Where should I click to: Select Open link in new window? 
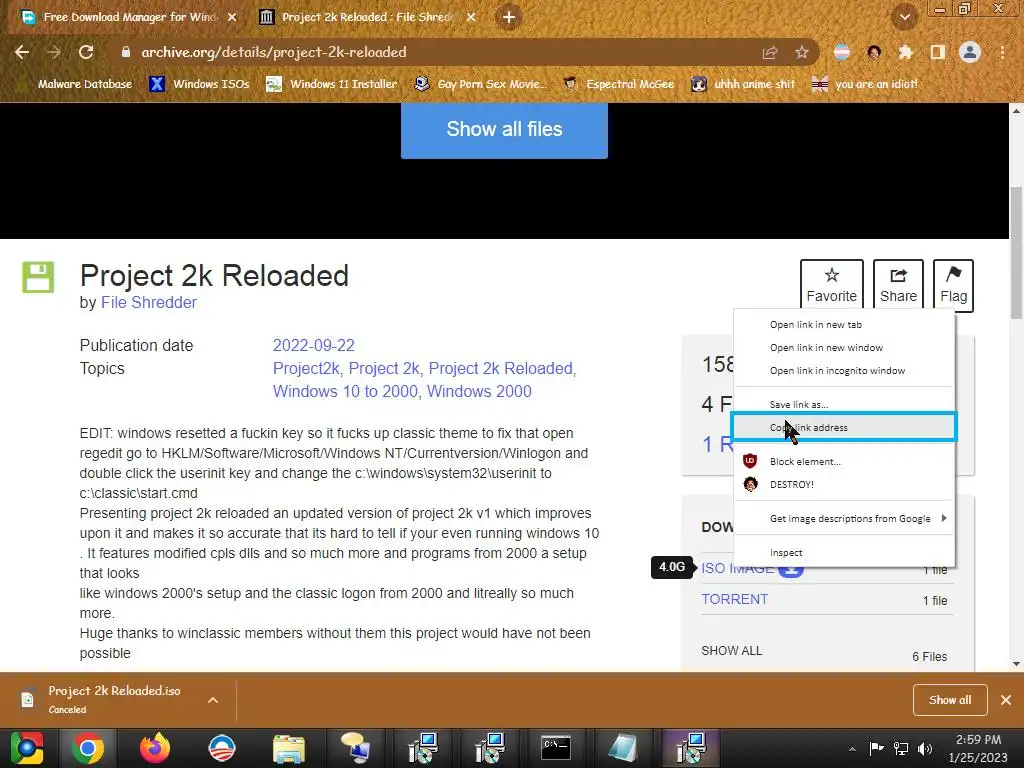844,347
